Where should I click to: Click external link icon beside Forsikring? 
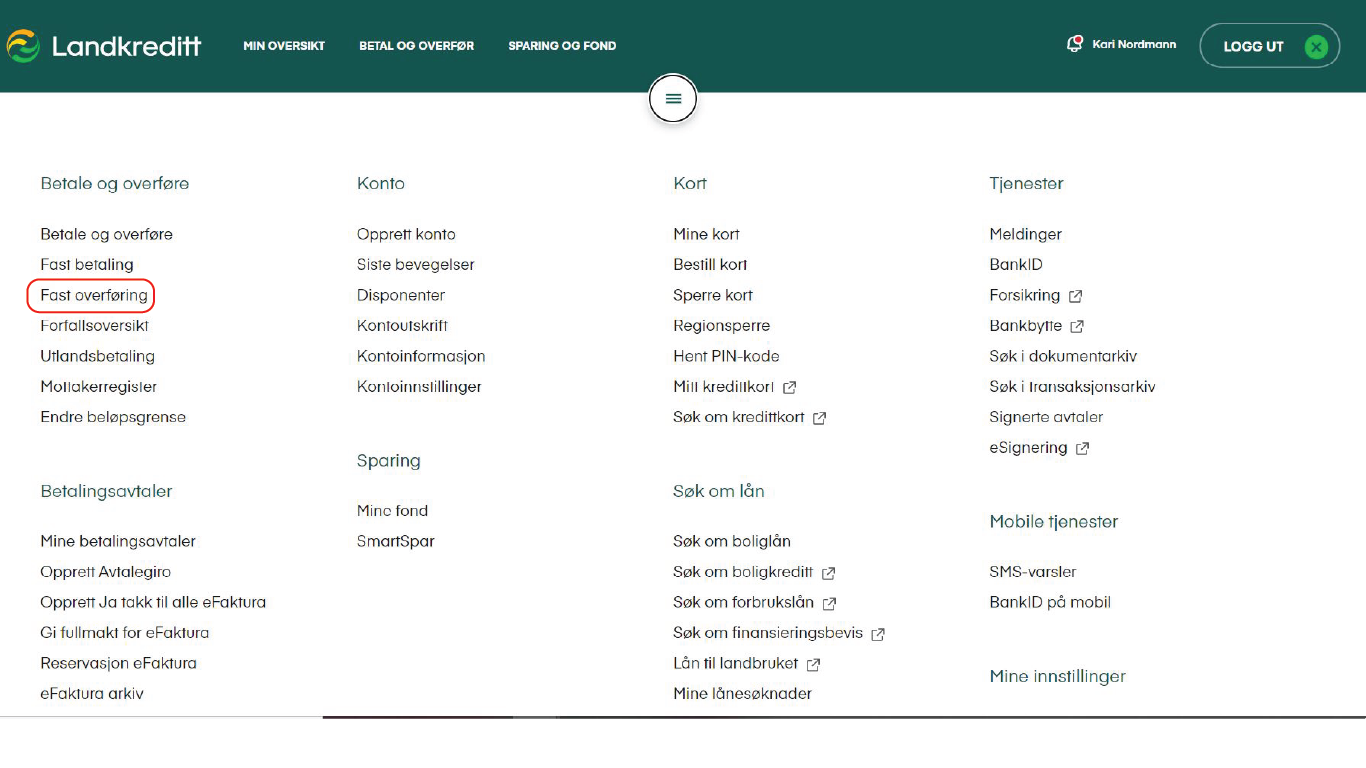tap(1076, 296)
